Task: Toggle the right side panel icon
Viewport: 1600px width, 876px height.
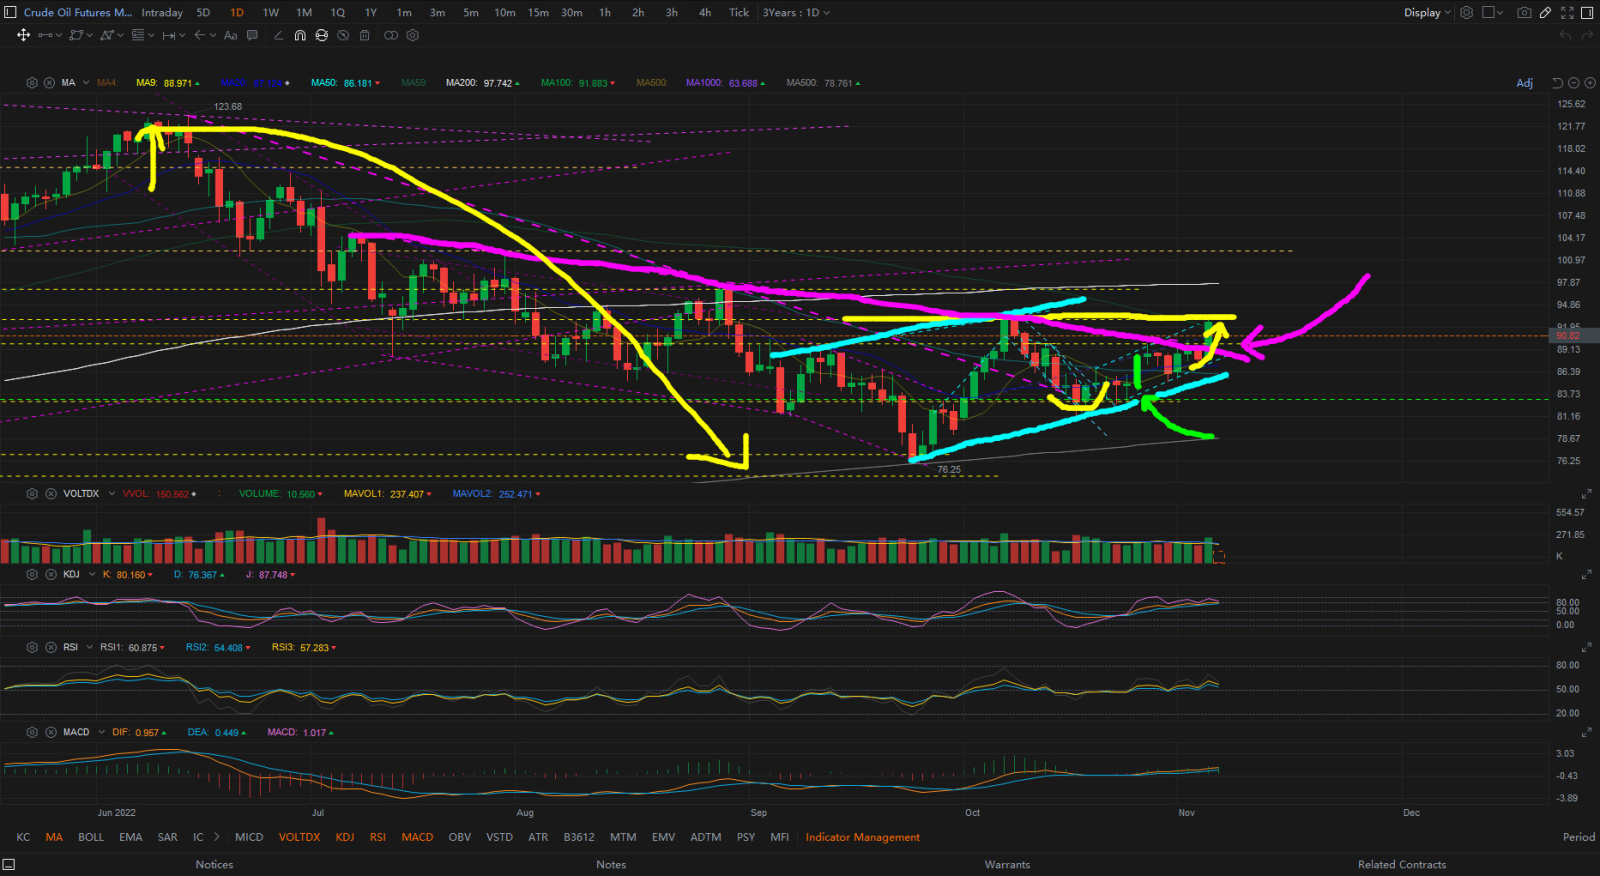Action: pyautogui.click(x=1588, y=13)
